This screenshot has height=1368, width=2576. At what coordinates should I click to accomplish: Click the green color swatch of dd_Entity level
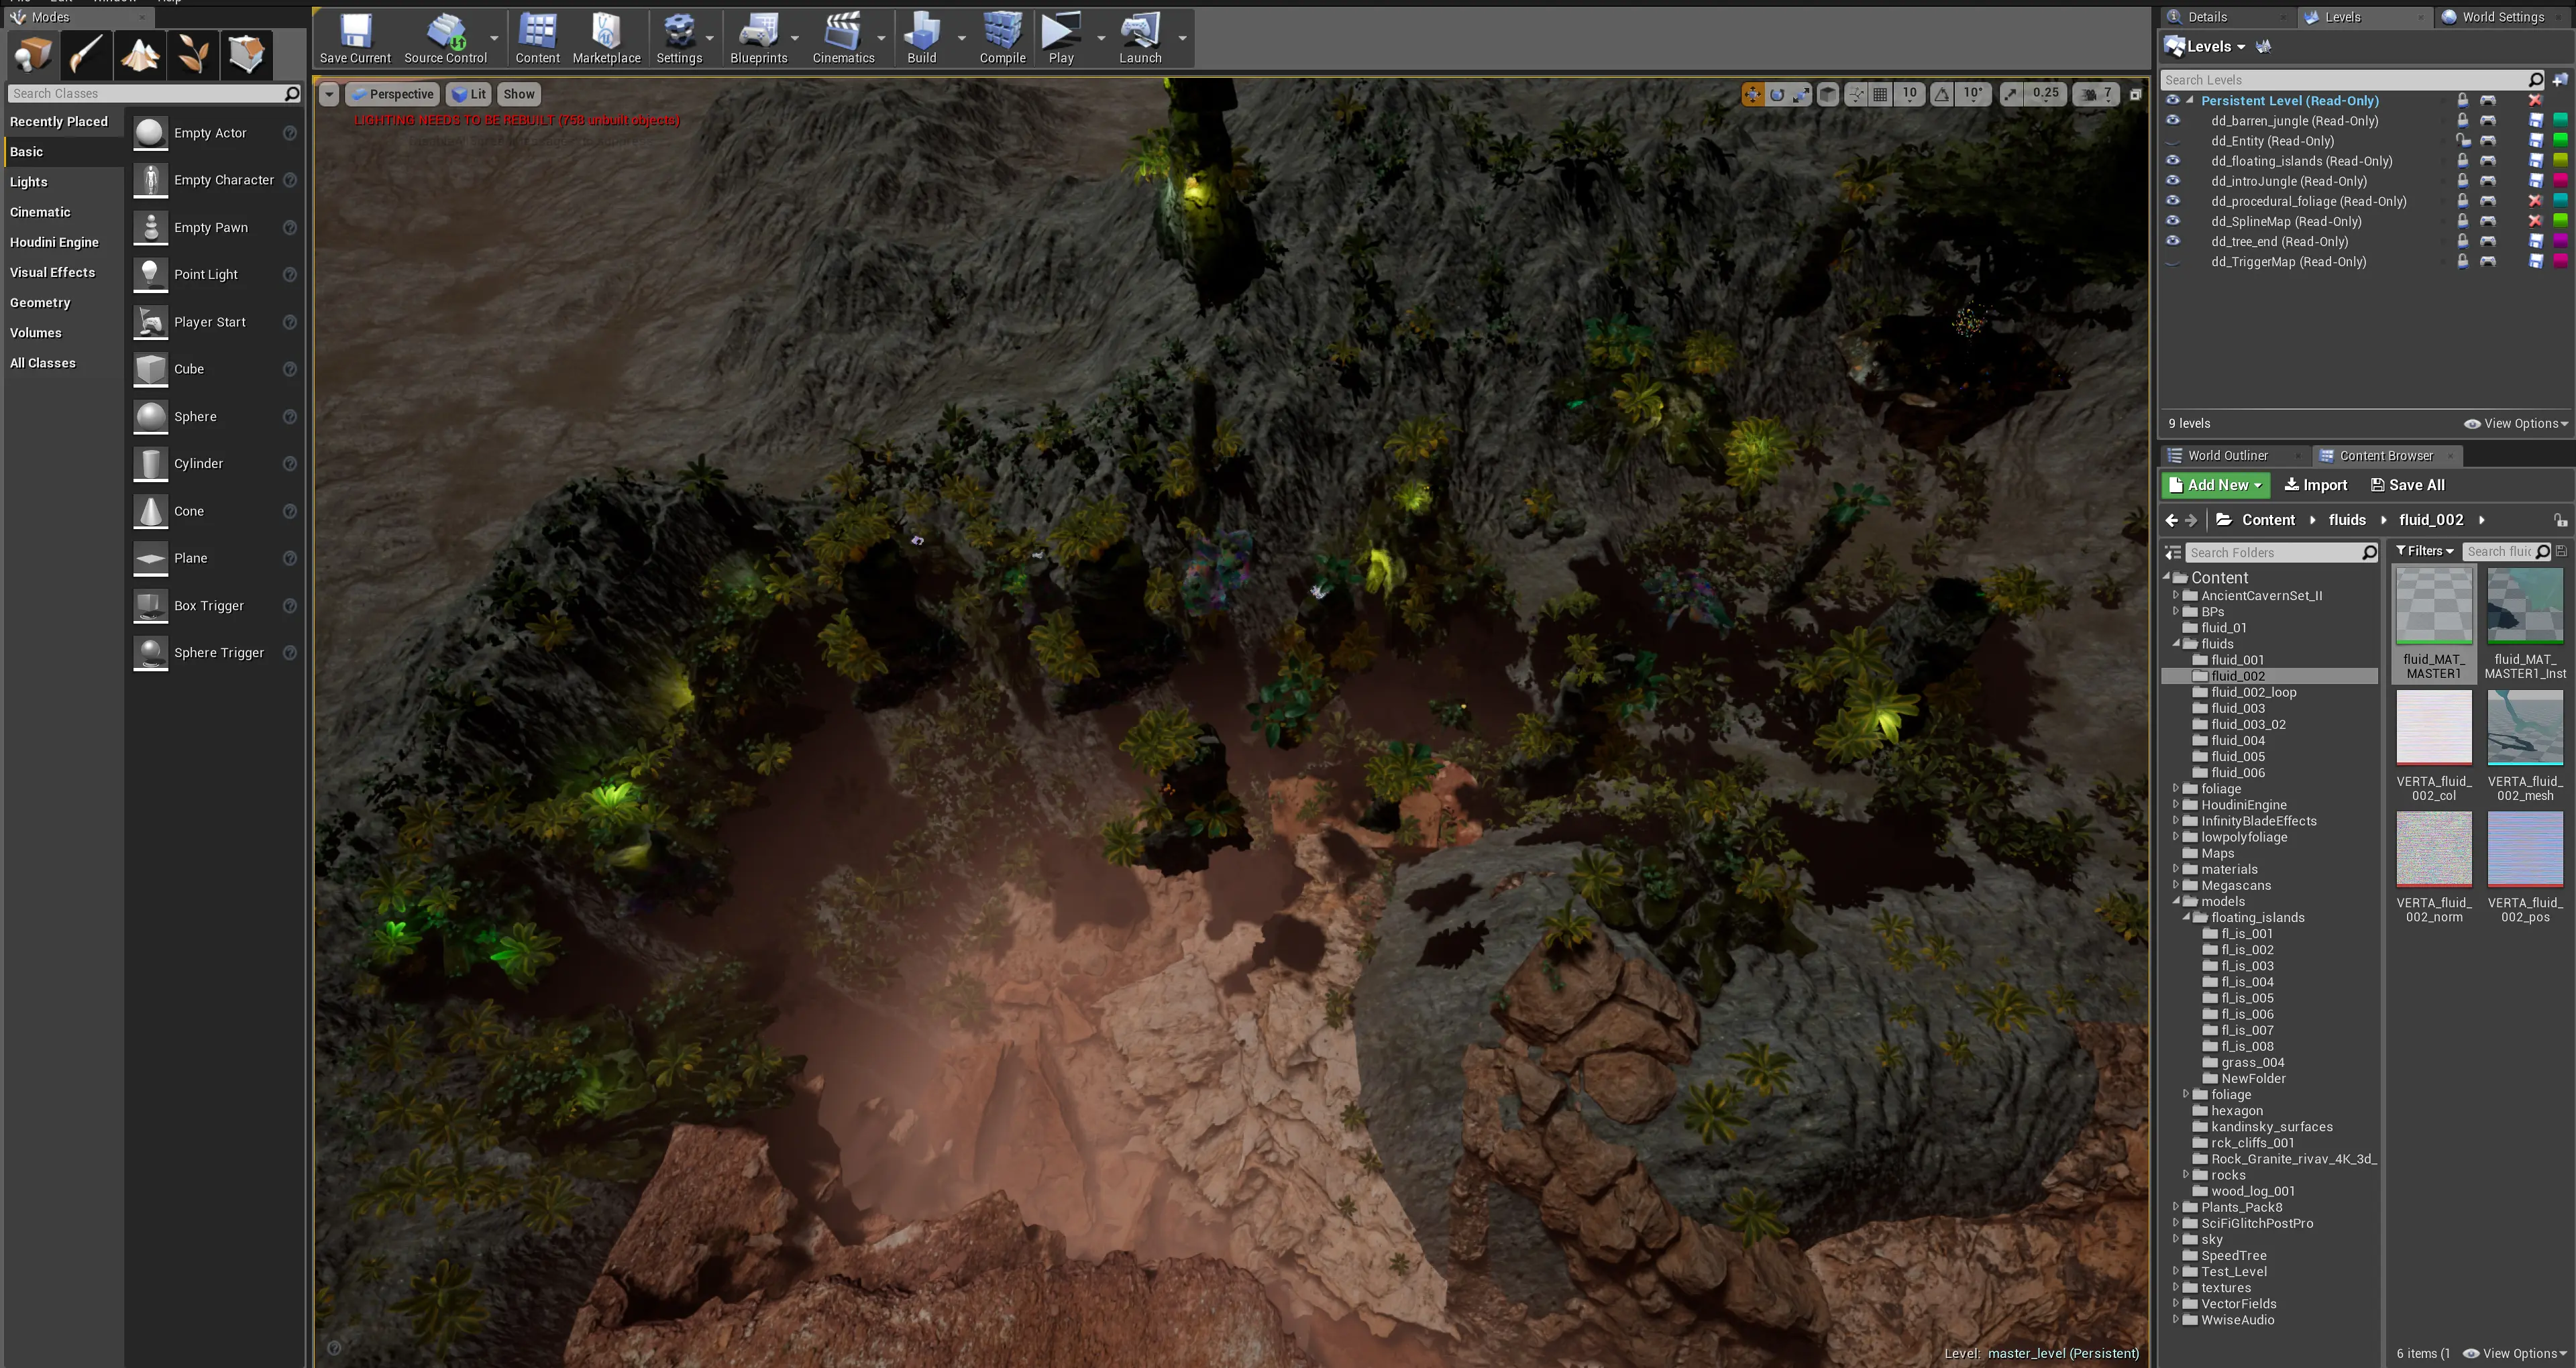(2560, 140)
